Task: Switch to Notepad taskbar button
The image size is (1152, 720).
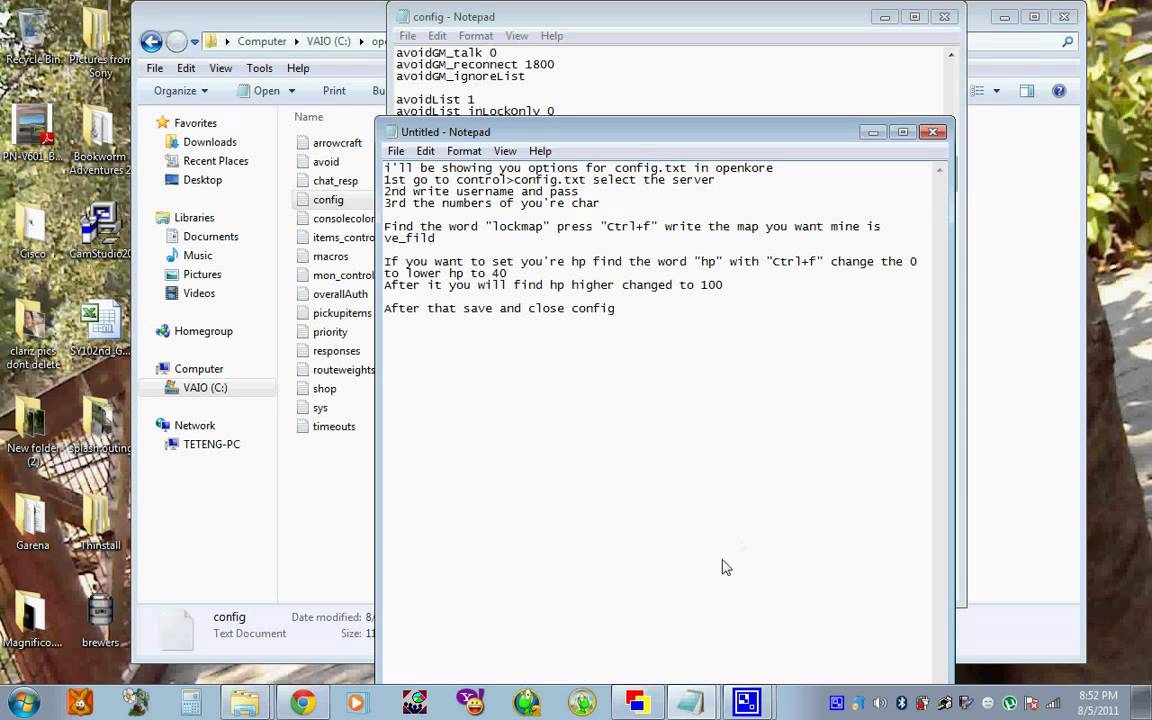Action: (x=690, y=702)
